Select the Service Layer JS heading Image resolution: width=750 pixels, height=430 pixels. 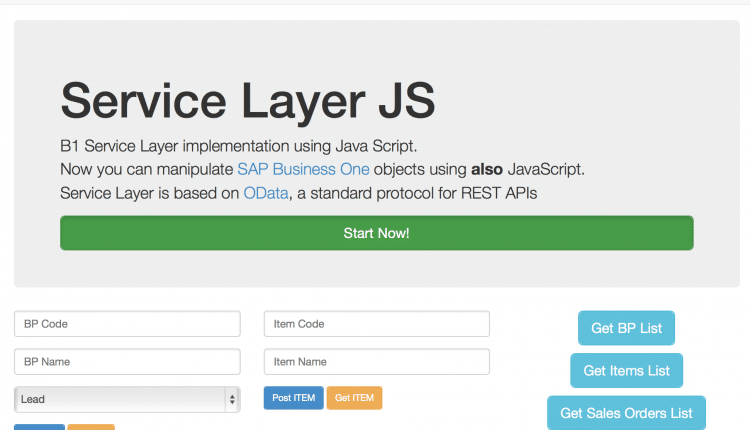coord(248,101)
